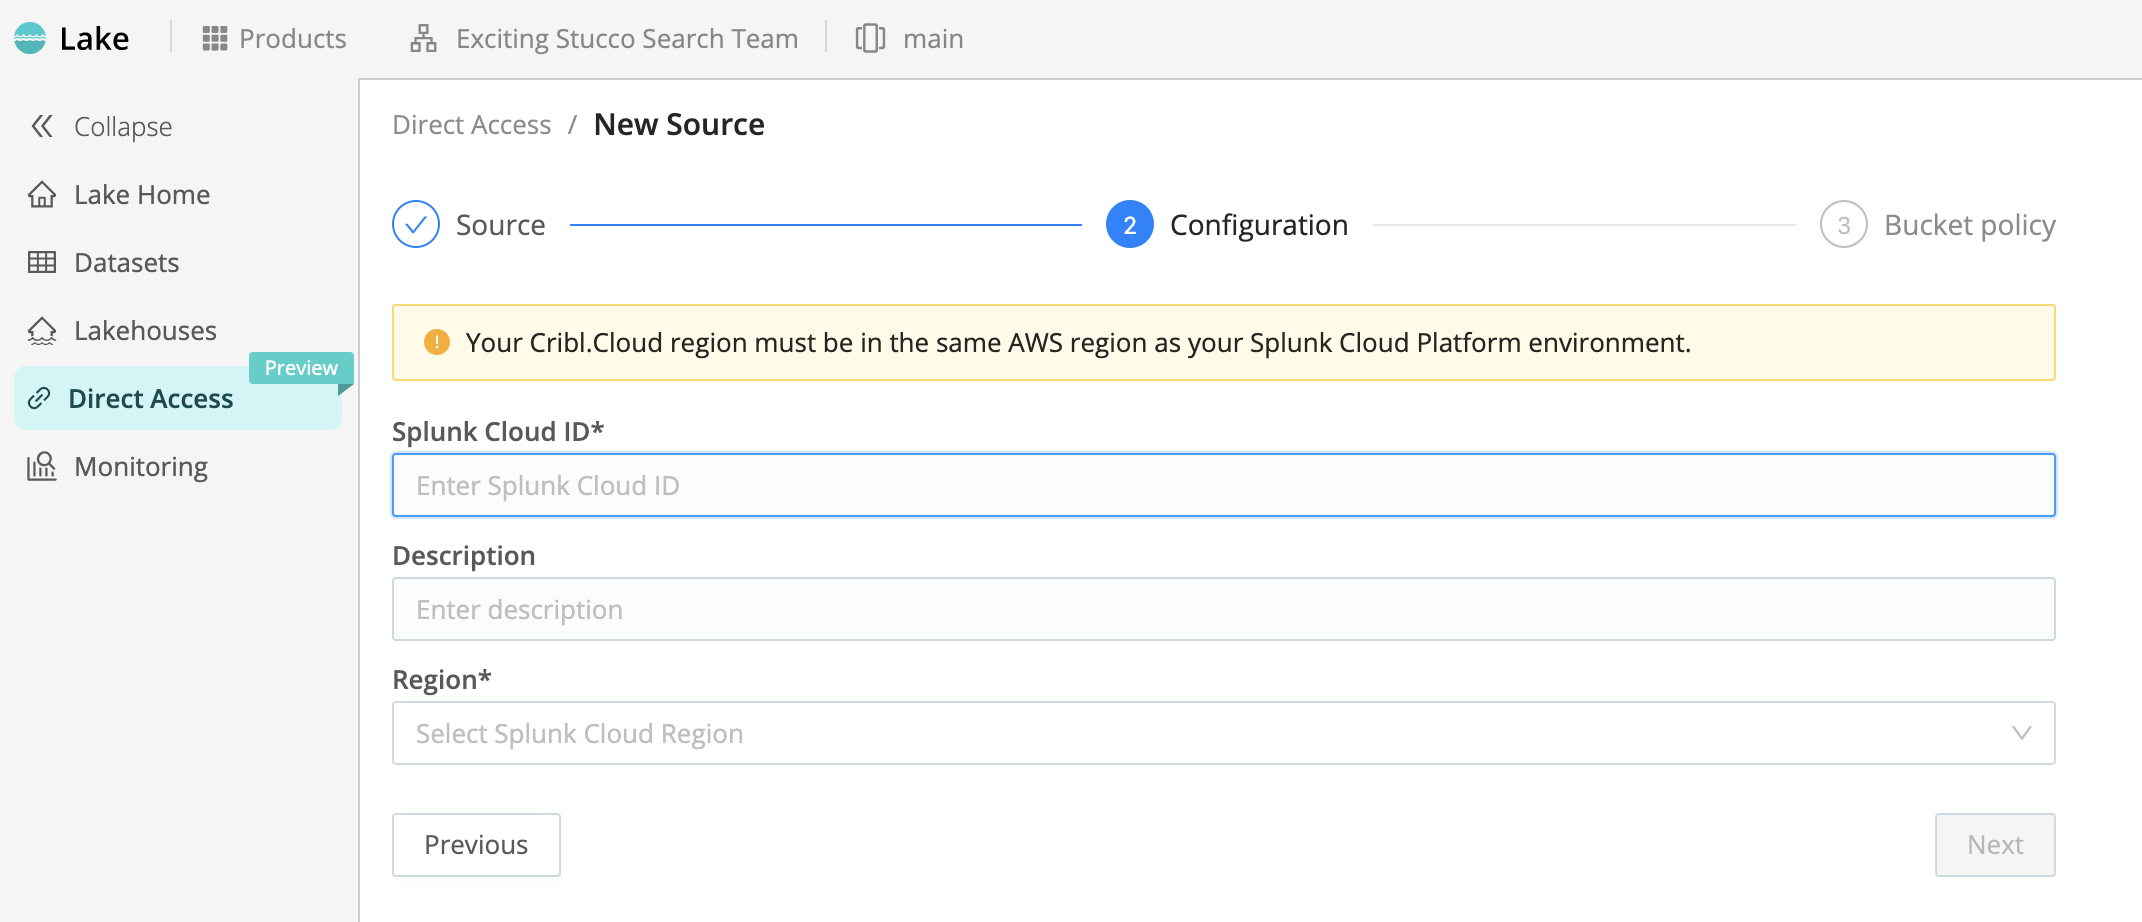
Task: Open Monitoring in sidebar
Action: [178, 466]
